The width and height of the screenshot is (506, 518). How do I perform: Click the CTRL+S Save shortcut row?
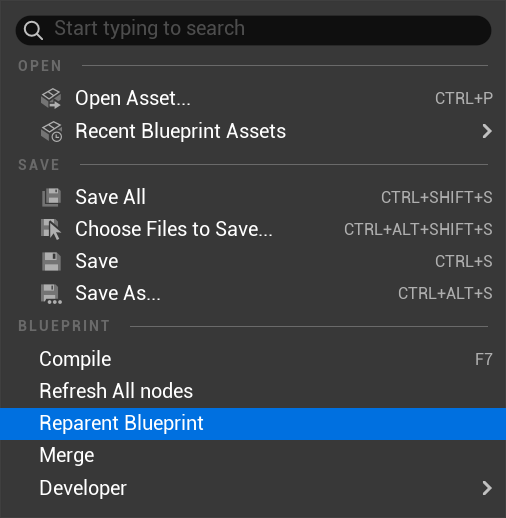tap(253, 261)
